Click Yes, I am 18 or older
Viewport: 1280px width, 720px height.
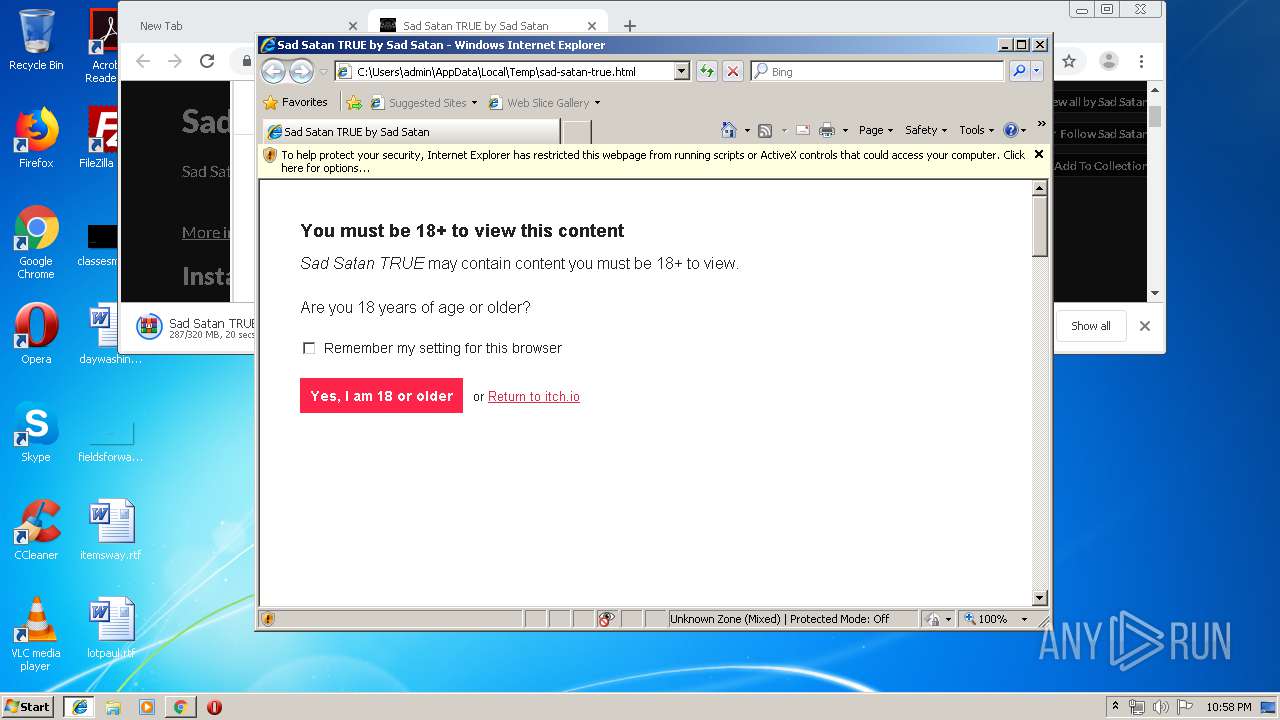381,396
